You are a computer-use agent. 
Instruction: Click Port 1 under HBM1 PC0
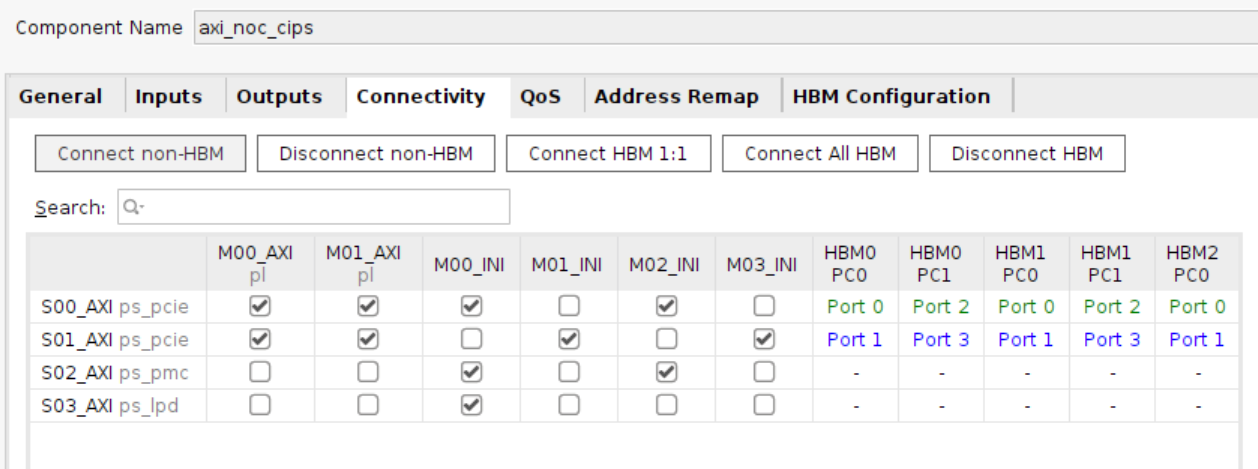point(1025,340)
